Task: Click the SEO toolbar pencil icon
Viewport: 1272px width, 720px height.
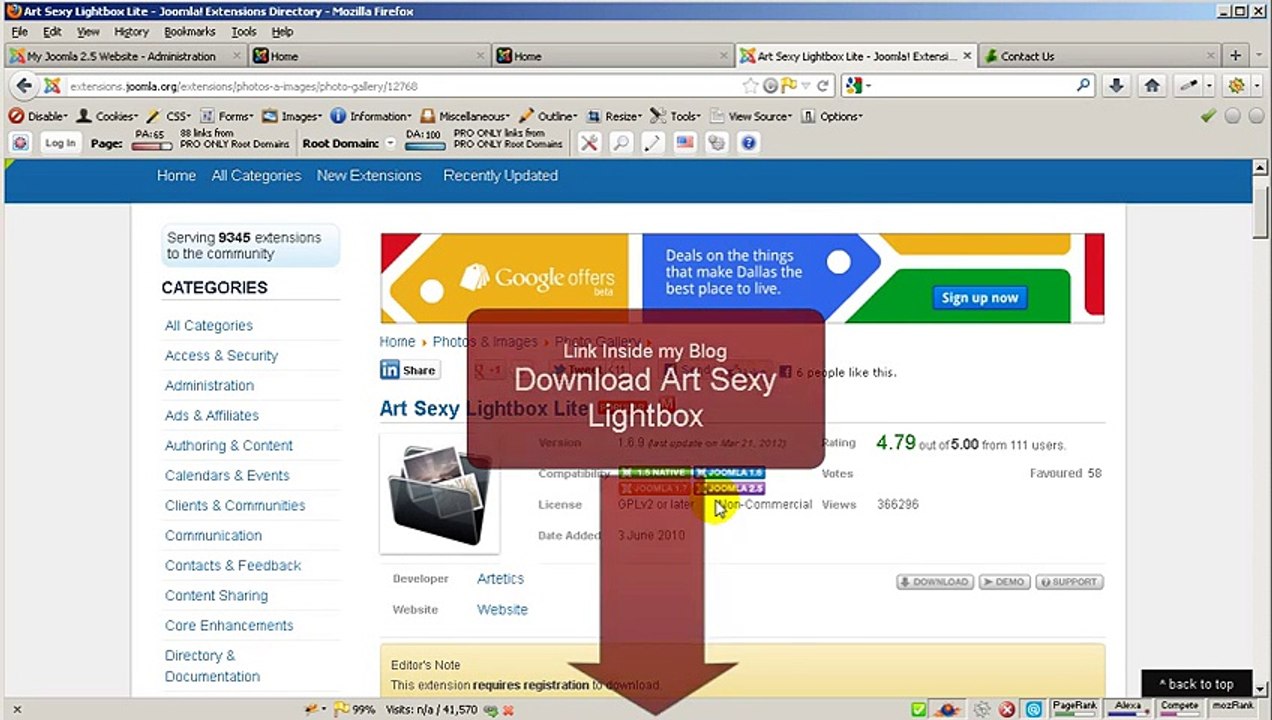Action: pos(653,143)
